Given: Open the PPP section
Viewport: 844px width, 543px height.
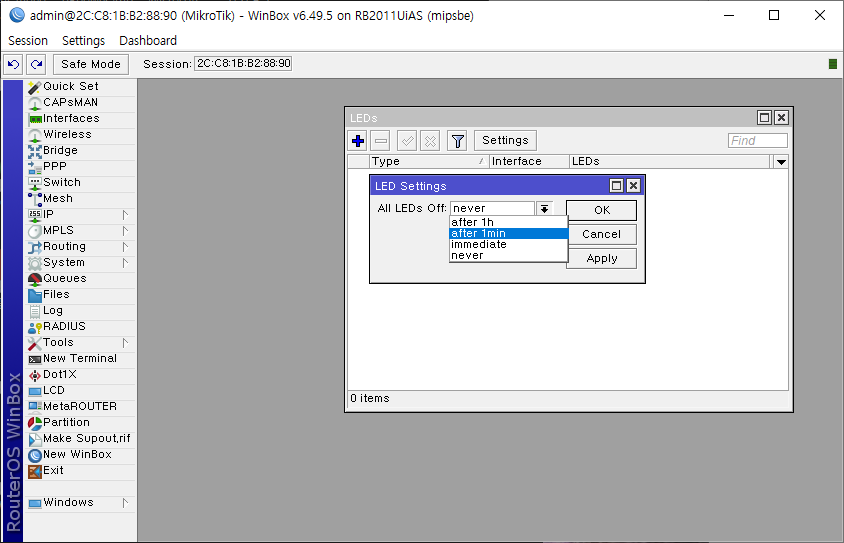Looking at the screenshot, I should click(x=81, y=167).
